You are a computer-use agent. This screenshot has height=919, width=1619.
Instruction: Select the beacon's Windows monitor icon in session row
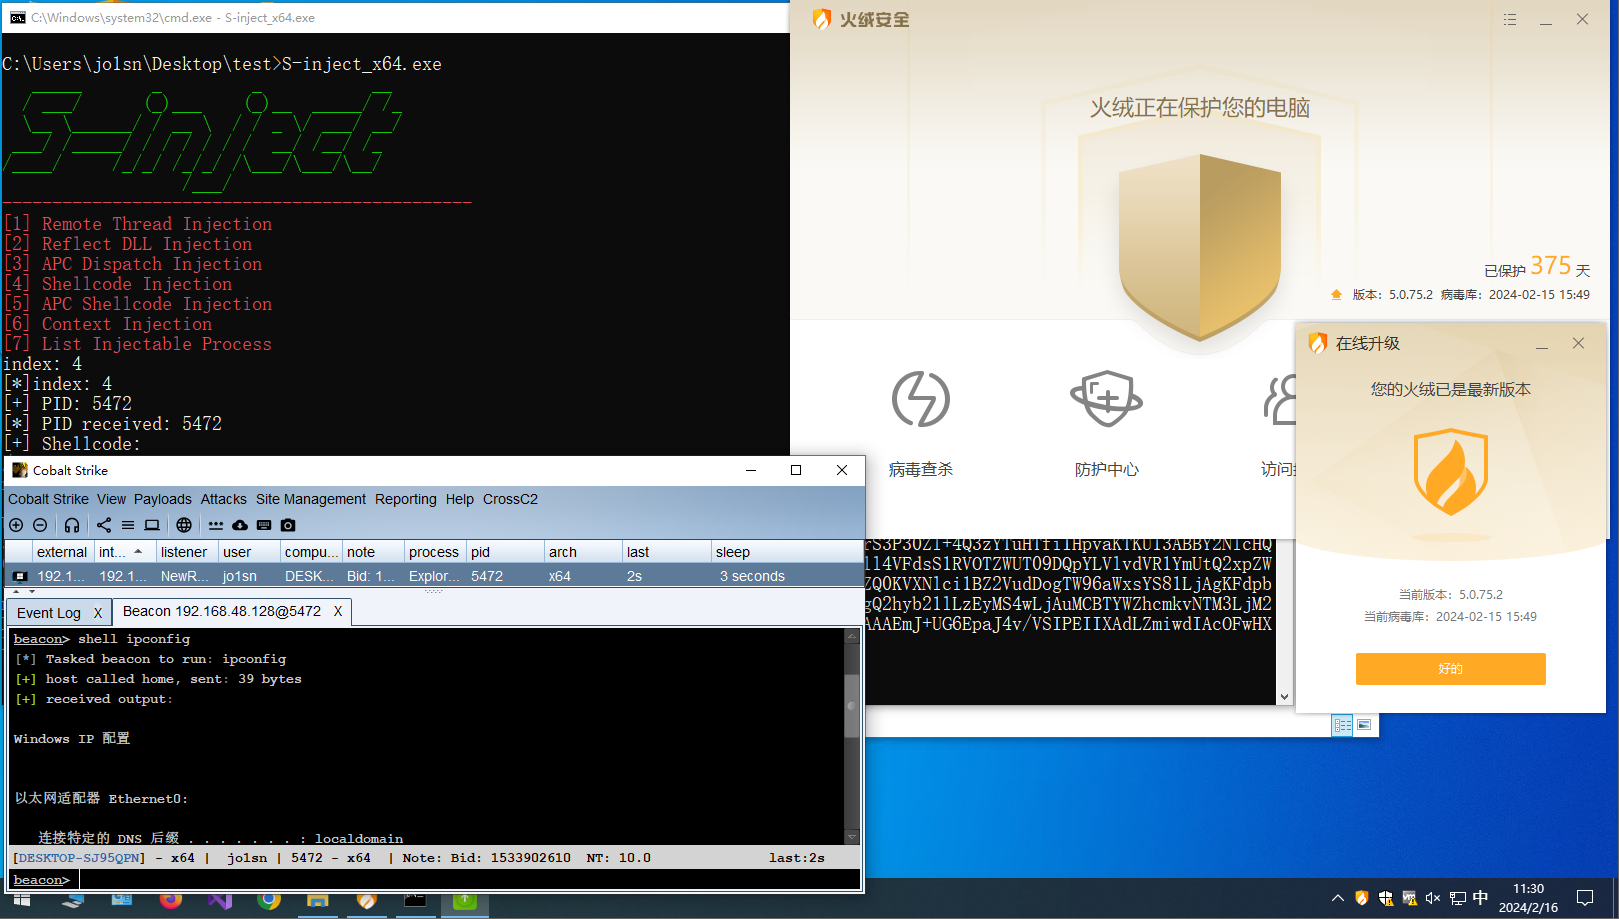coord(20,576)
